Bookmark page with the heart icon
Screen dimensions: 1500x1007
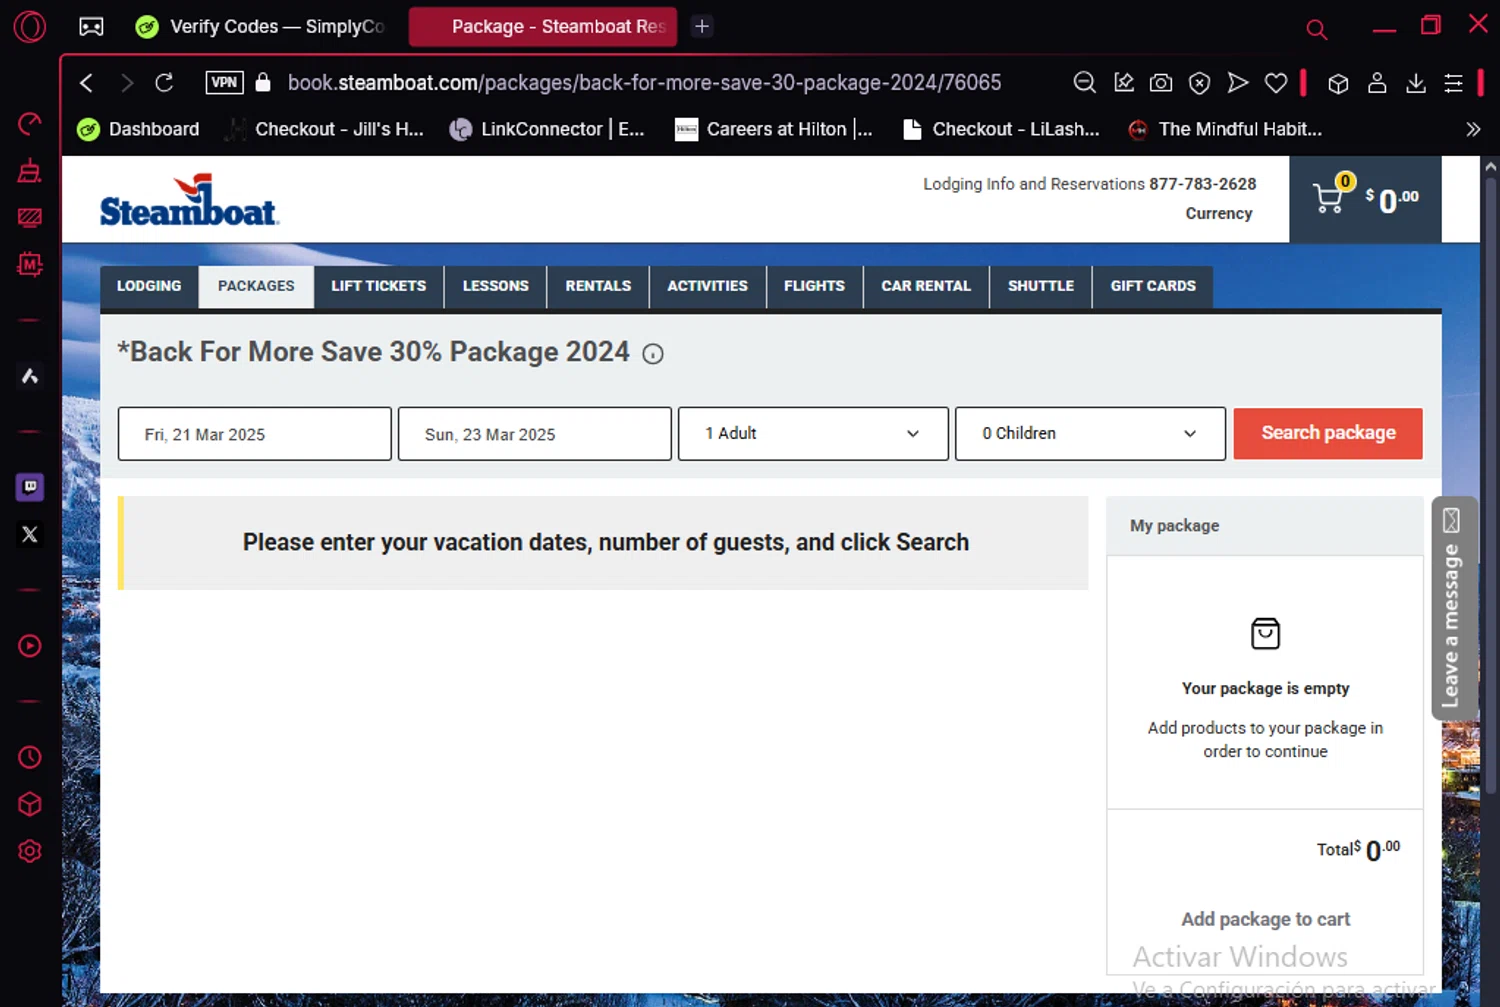[x=1276, y=83]
